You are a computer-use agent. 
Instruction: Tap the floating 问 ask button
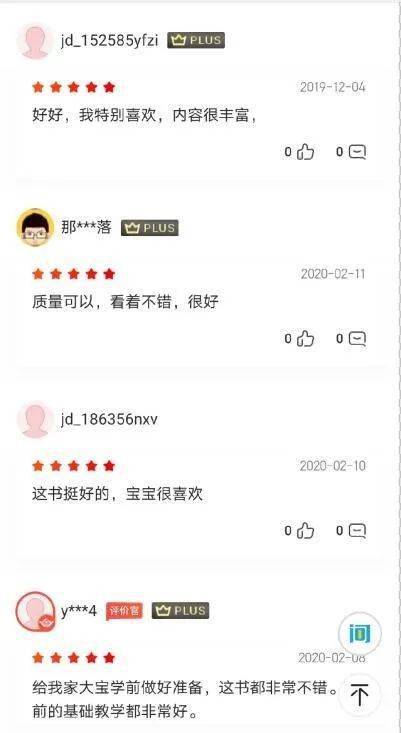tap(359, 634)
